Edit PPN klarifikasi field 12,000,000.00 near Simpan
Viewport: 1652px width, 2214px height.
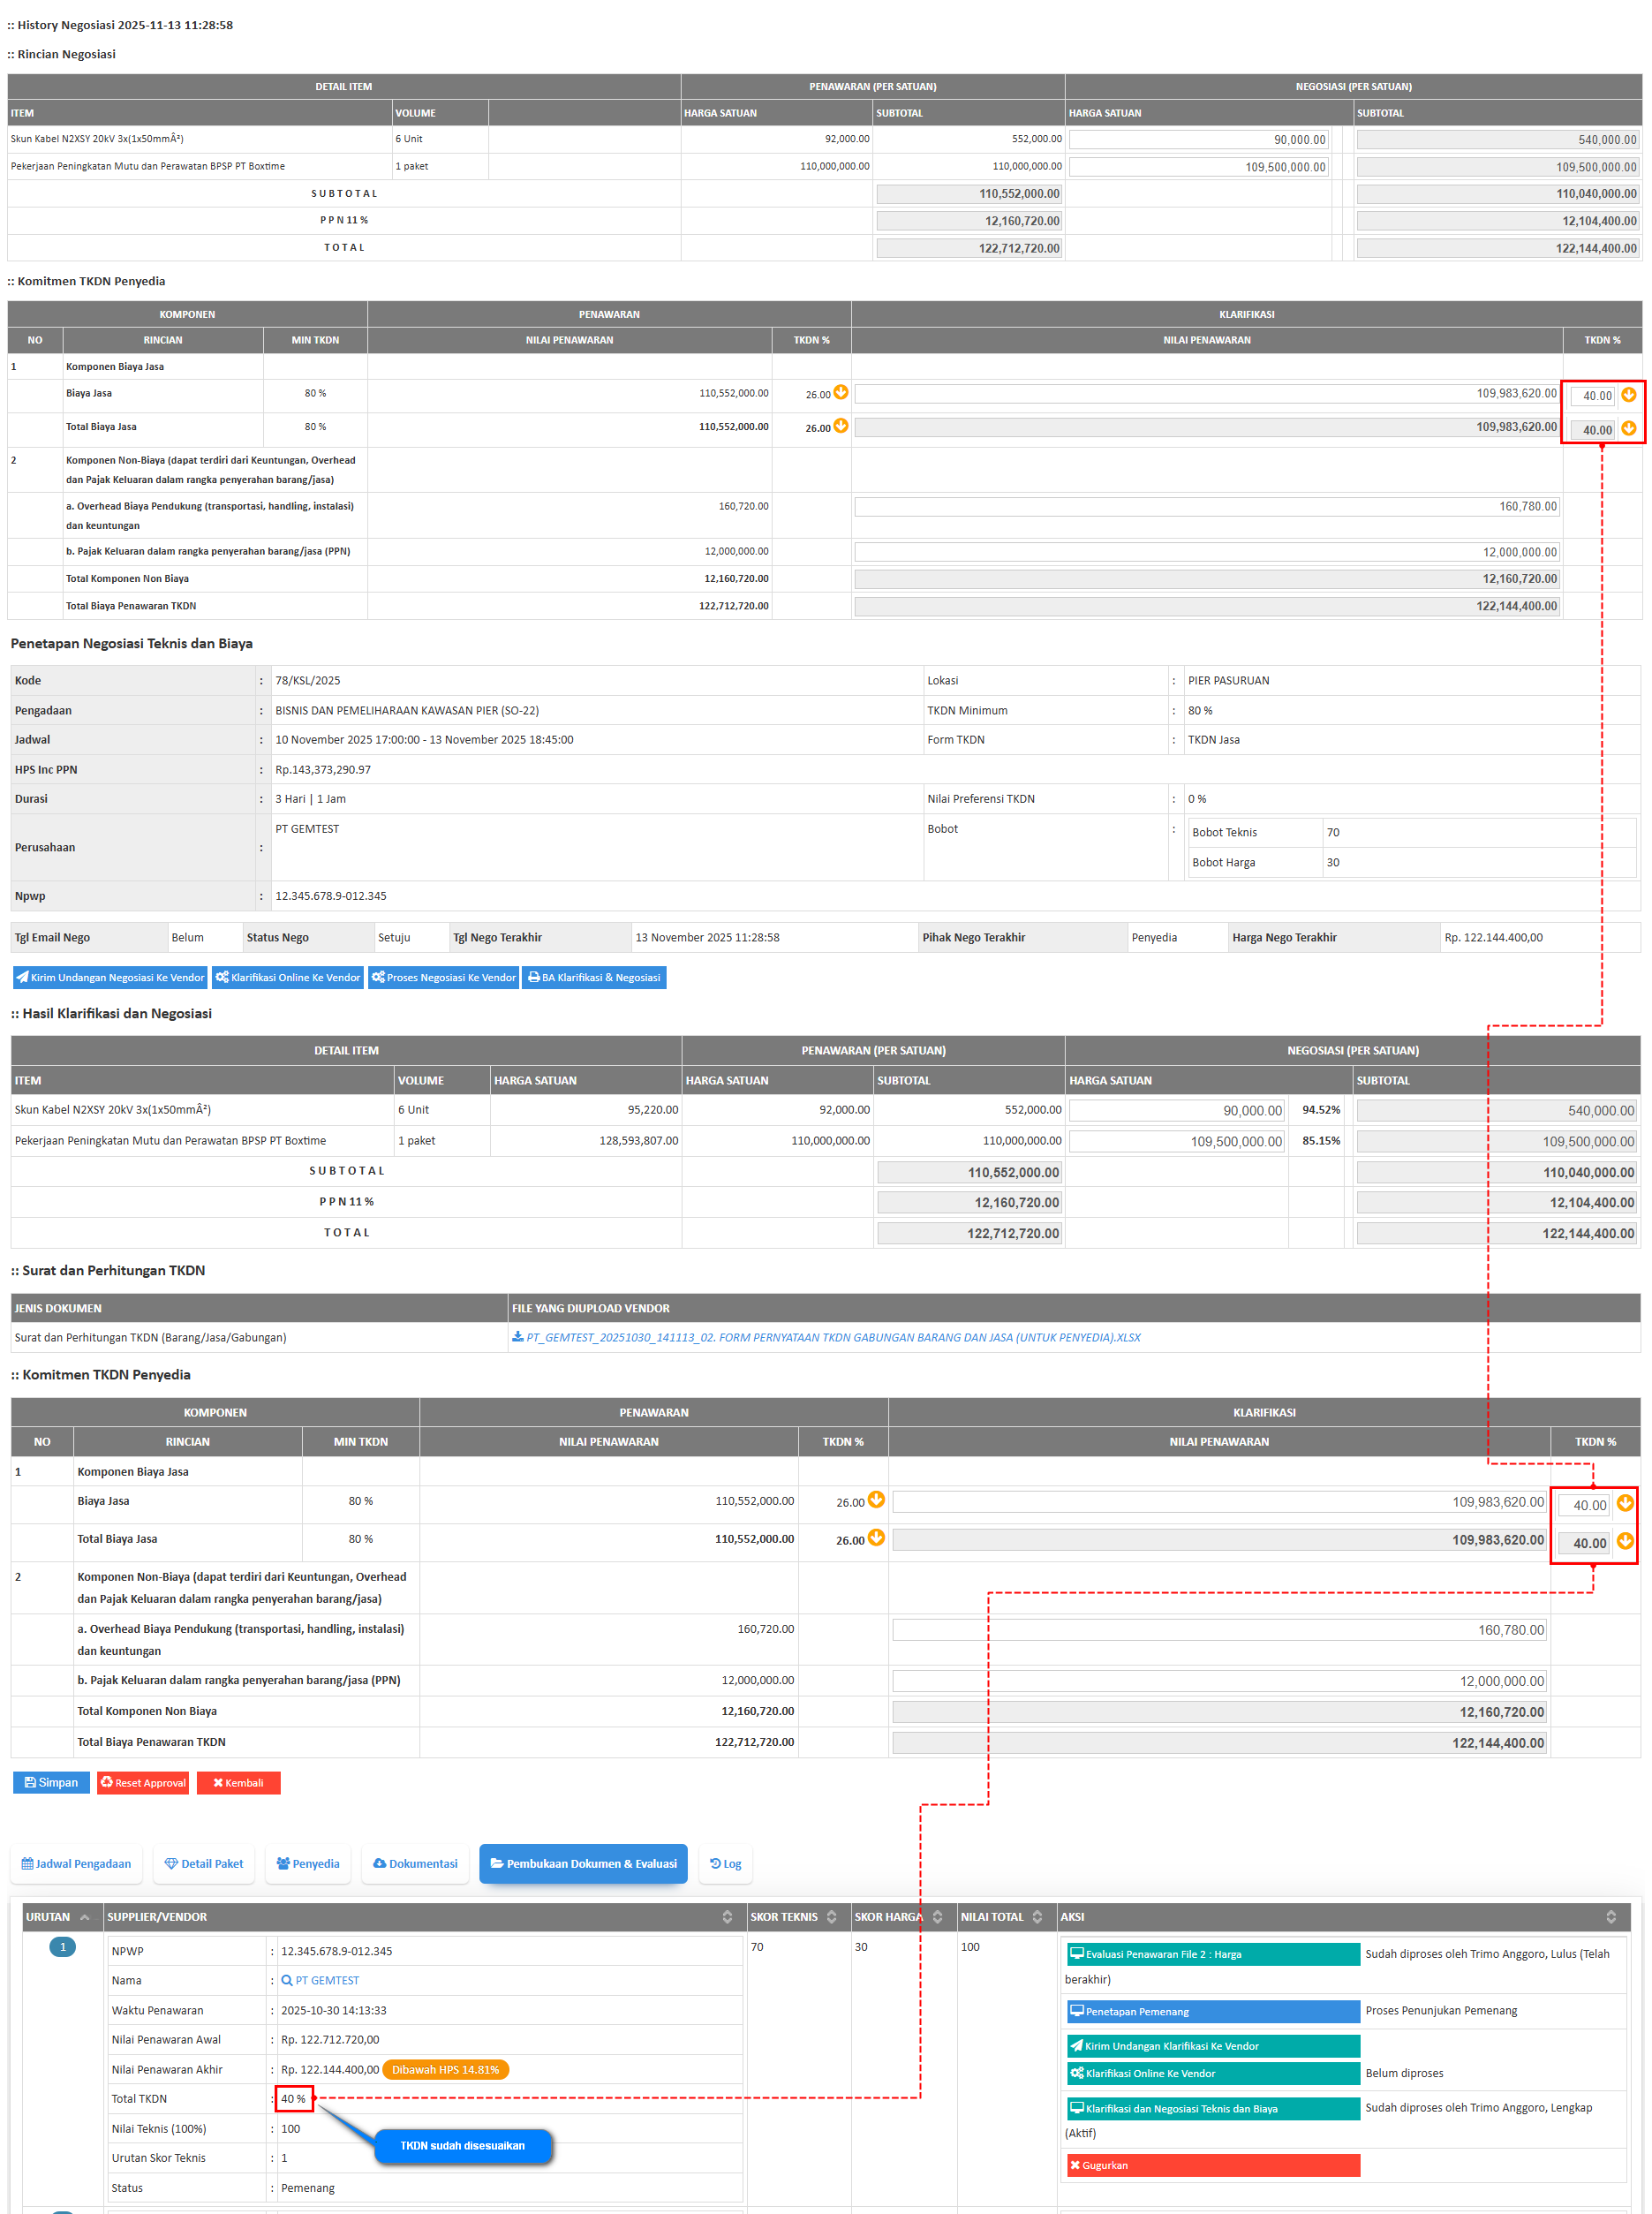point(1219,1681)
